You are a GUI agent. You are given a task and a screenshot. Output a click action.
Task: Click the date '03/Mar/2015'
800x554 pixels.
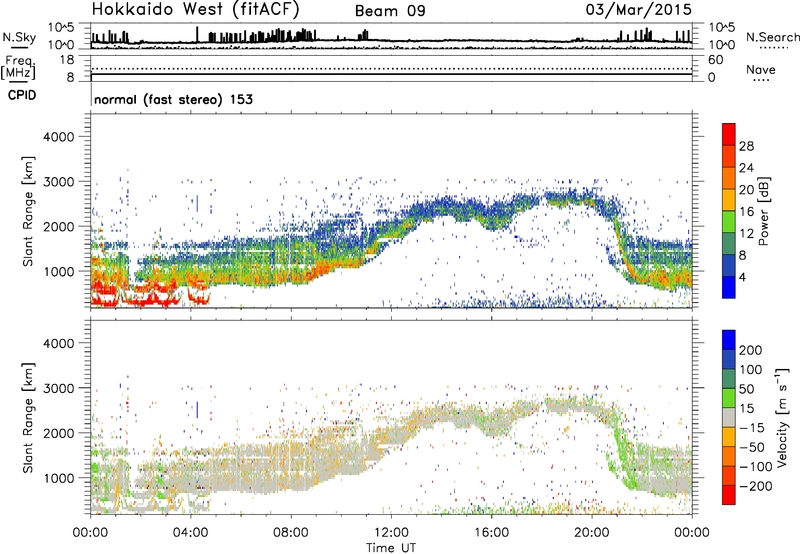639,9
